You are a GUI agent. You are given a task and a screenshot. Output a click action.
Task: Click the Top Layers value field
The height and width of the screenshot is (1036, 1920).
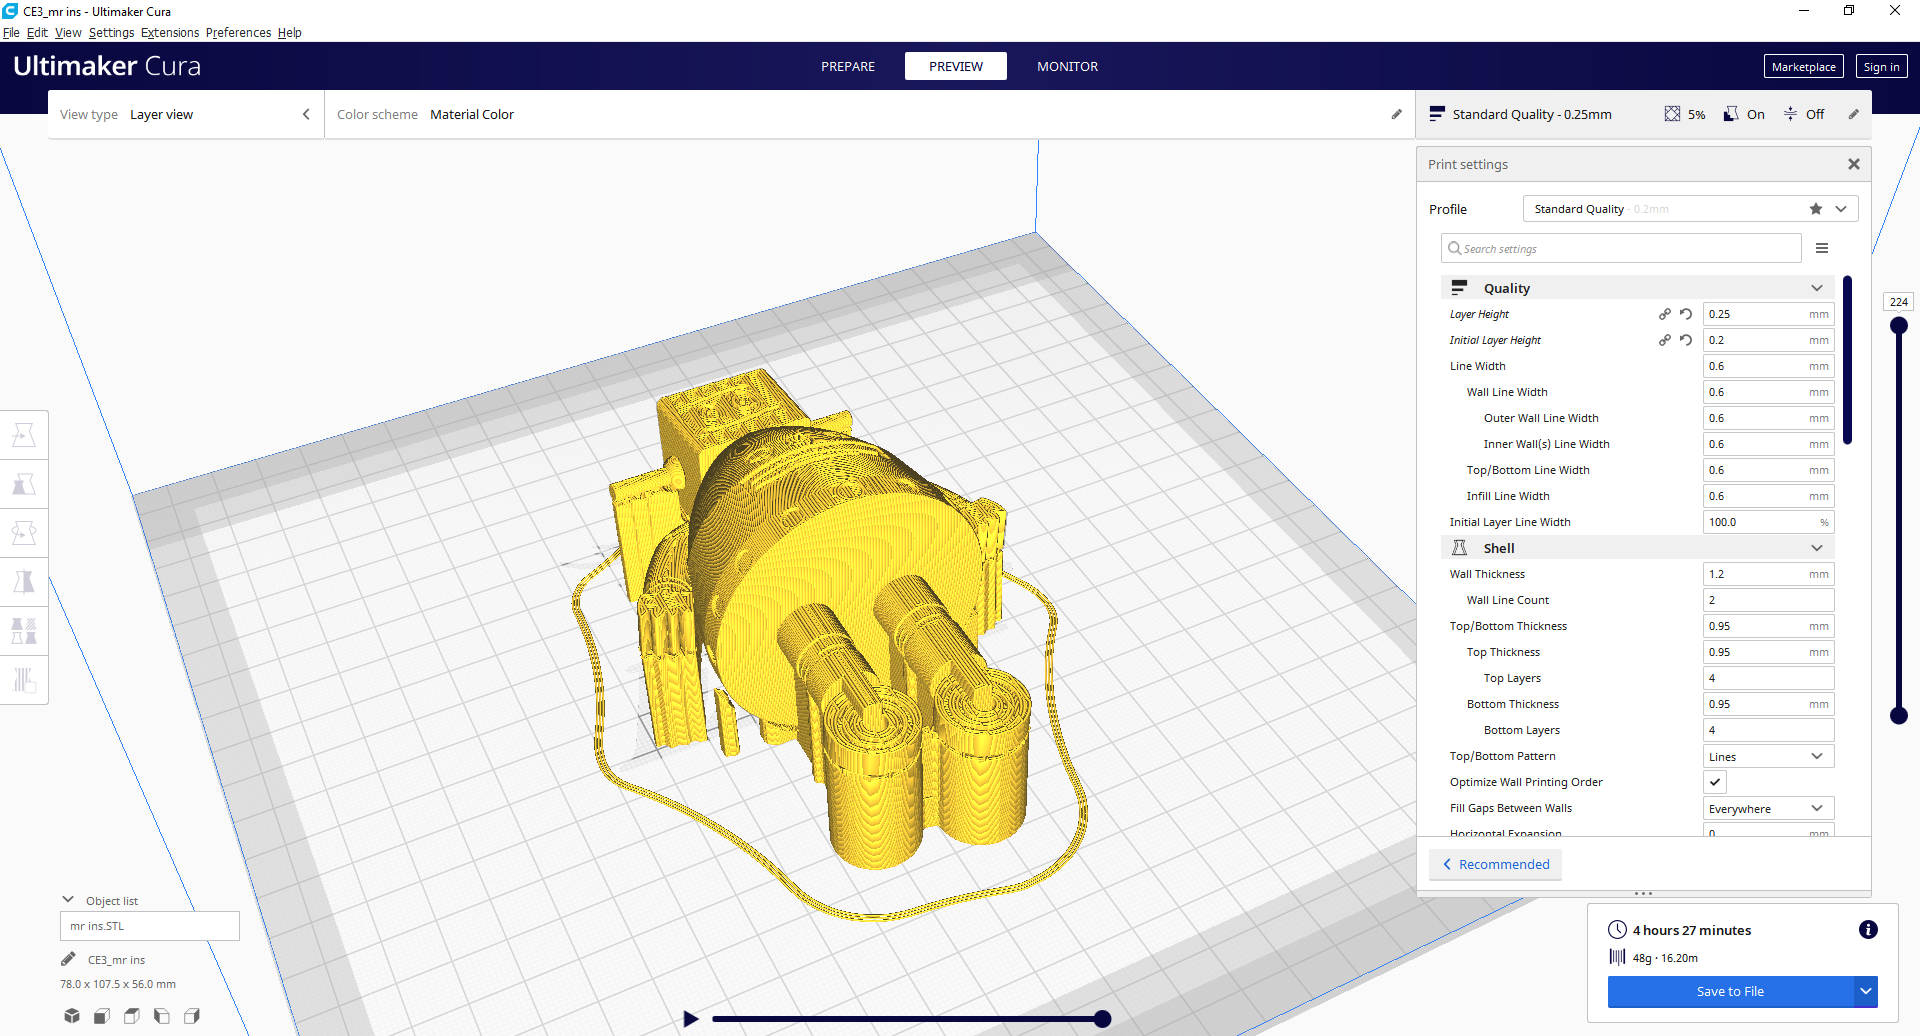[x=1769, y=678]
